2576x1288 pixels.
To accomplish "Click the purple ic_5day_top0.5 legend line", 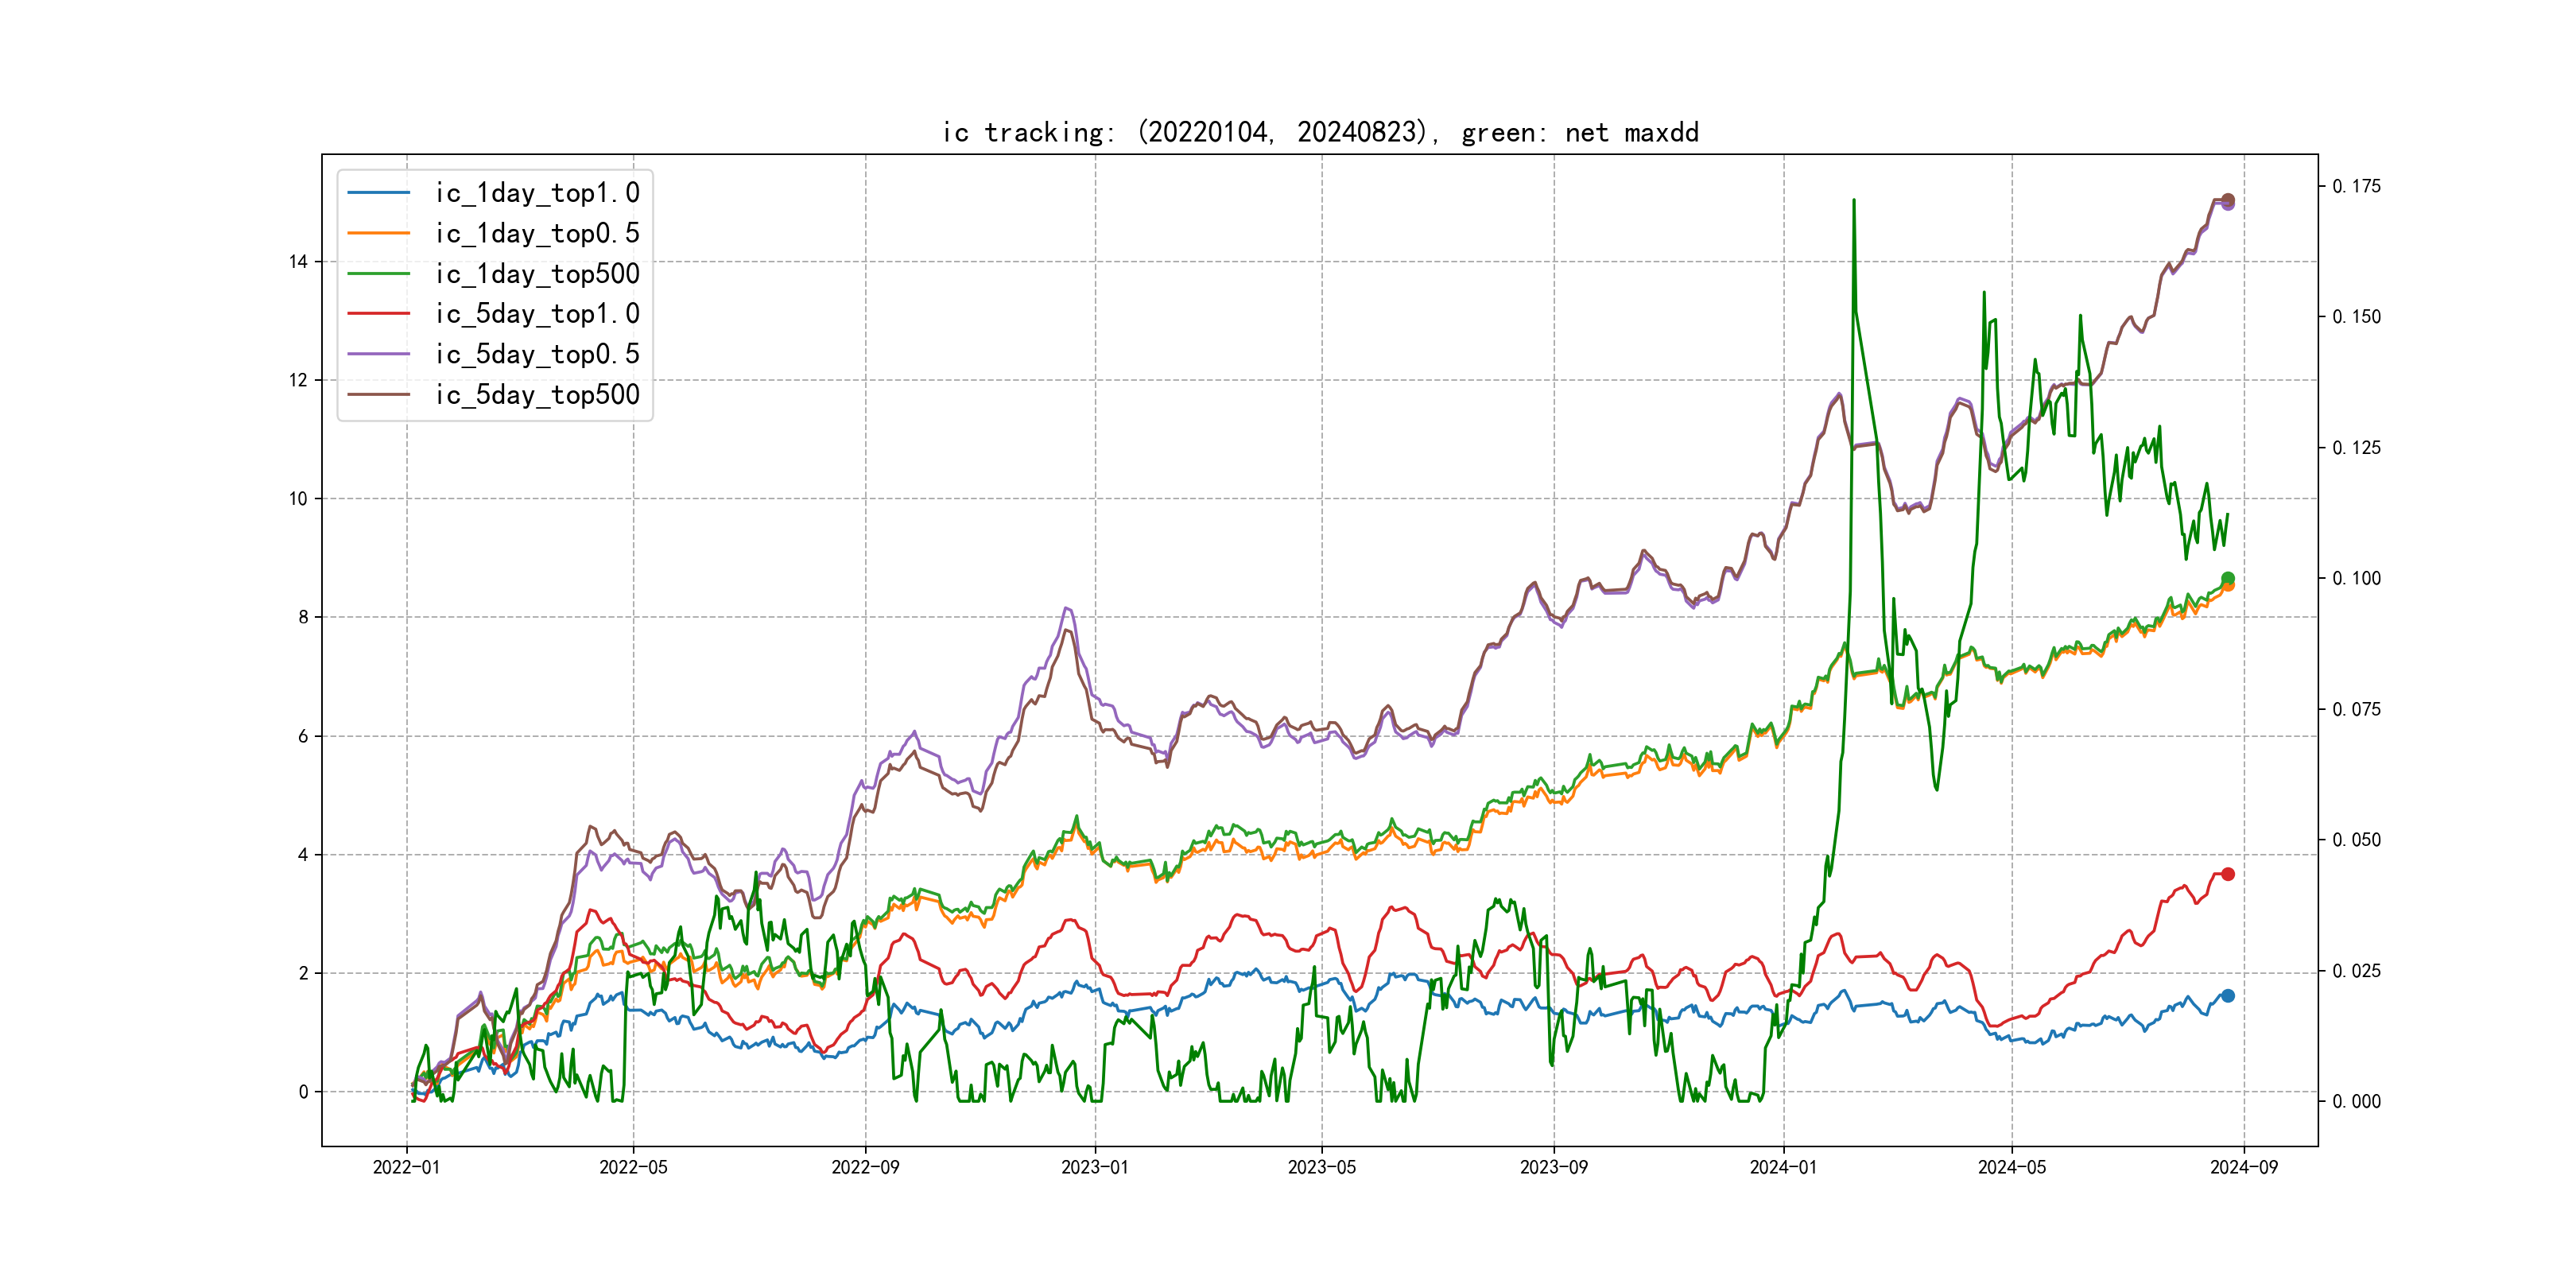I will pos(378,354).
